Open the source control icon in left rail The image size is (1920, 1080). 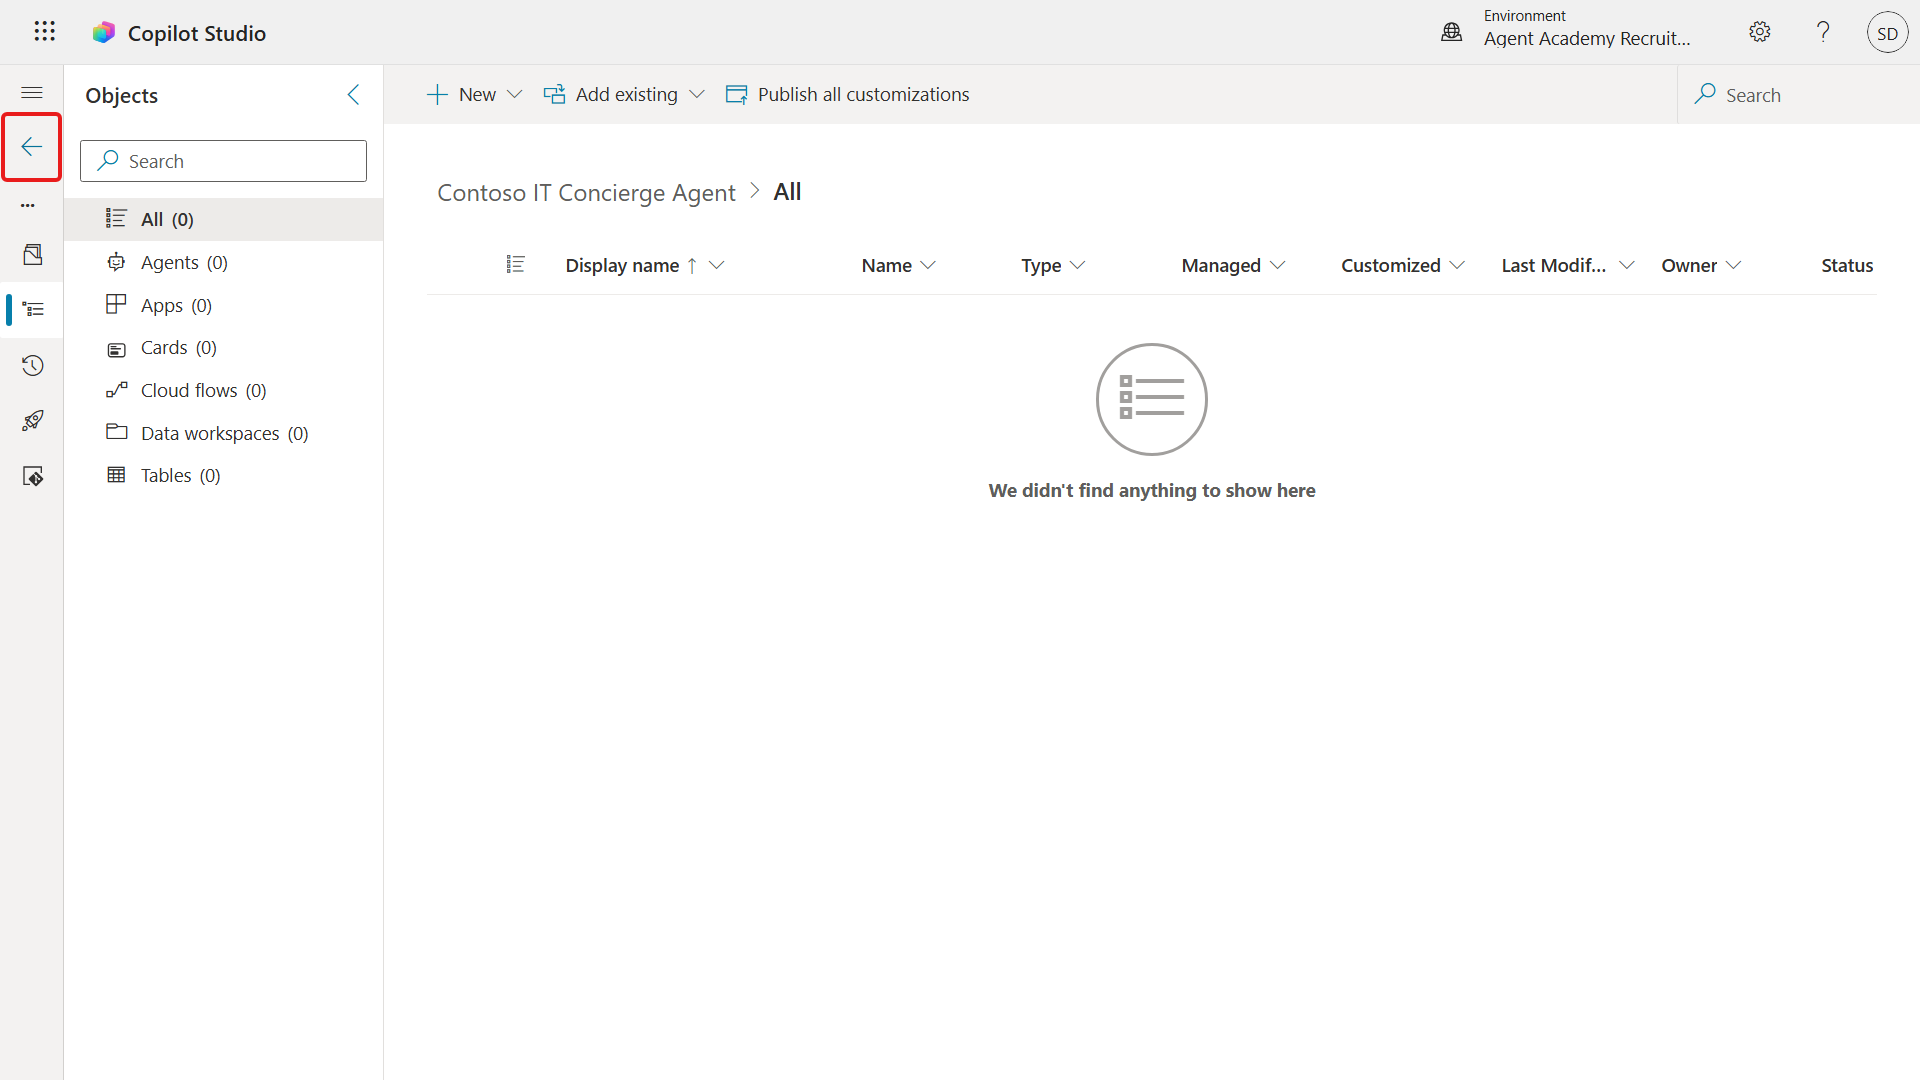click(33, 476)
